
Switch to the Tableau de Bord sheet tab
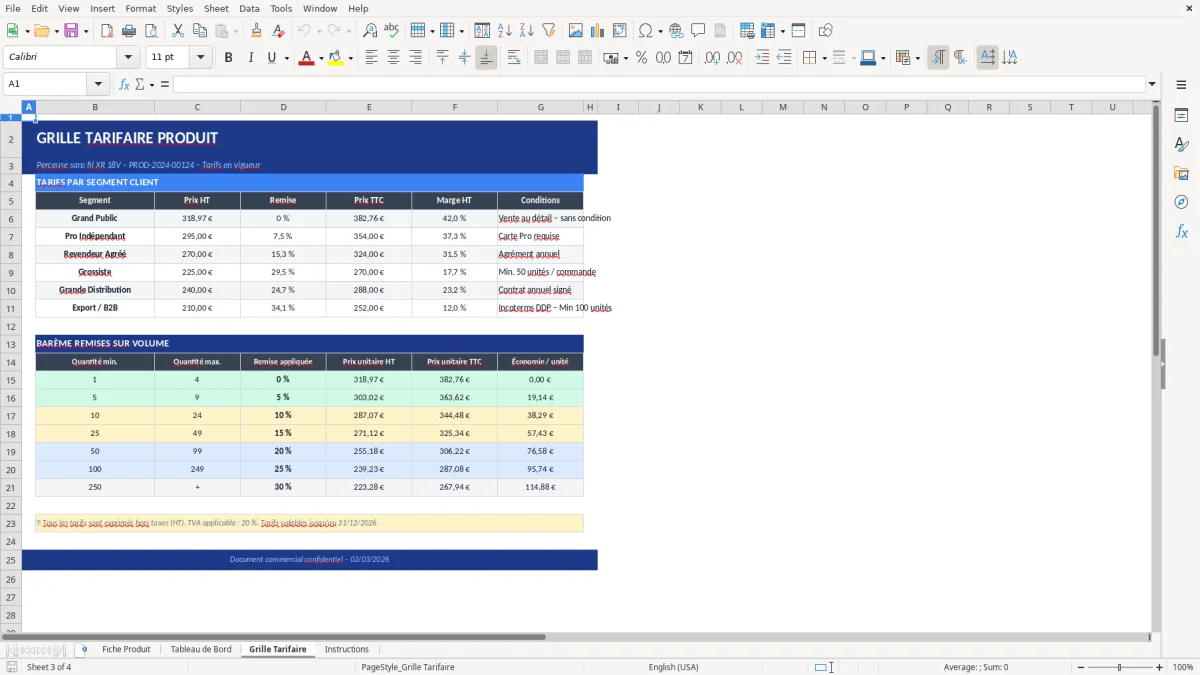(201, 648)
